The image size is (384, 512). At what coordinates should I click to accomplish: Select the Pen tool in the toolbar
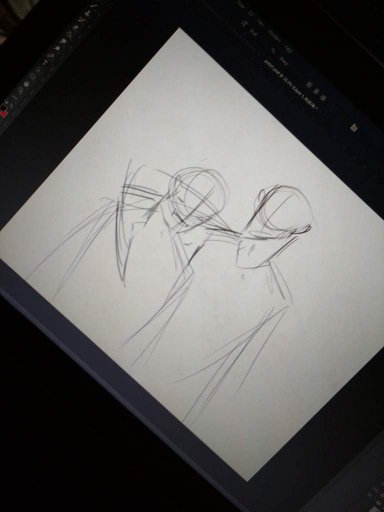coord(51,56)
